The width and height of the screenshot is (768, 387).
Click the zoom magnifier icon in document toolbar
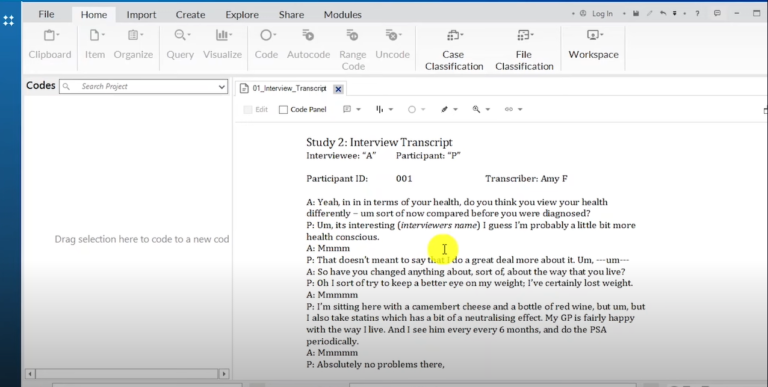click(476, 109)
